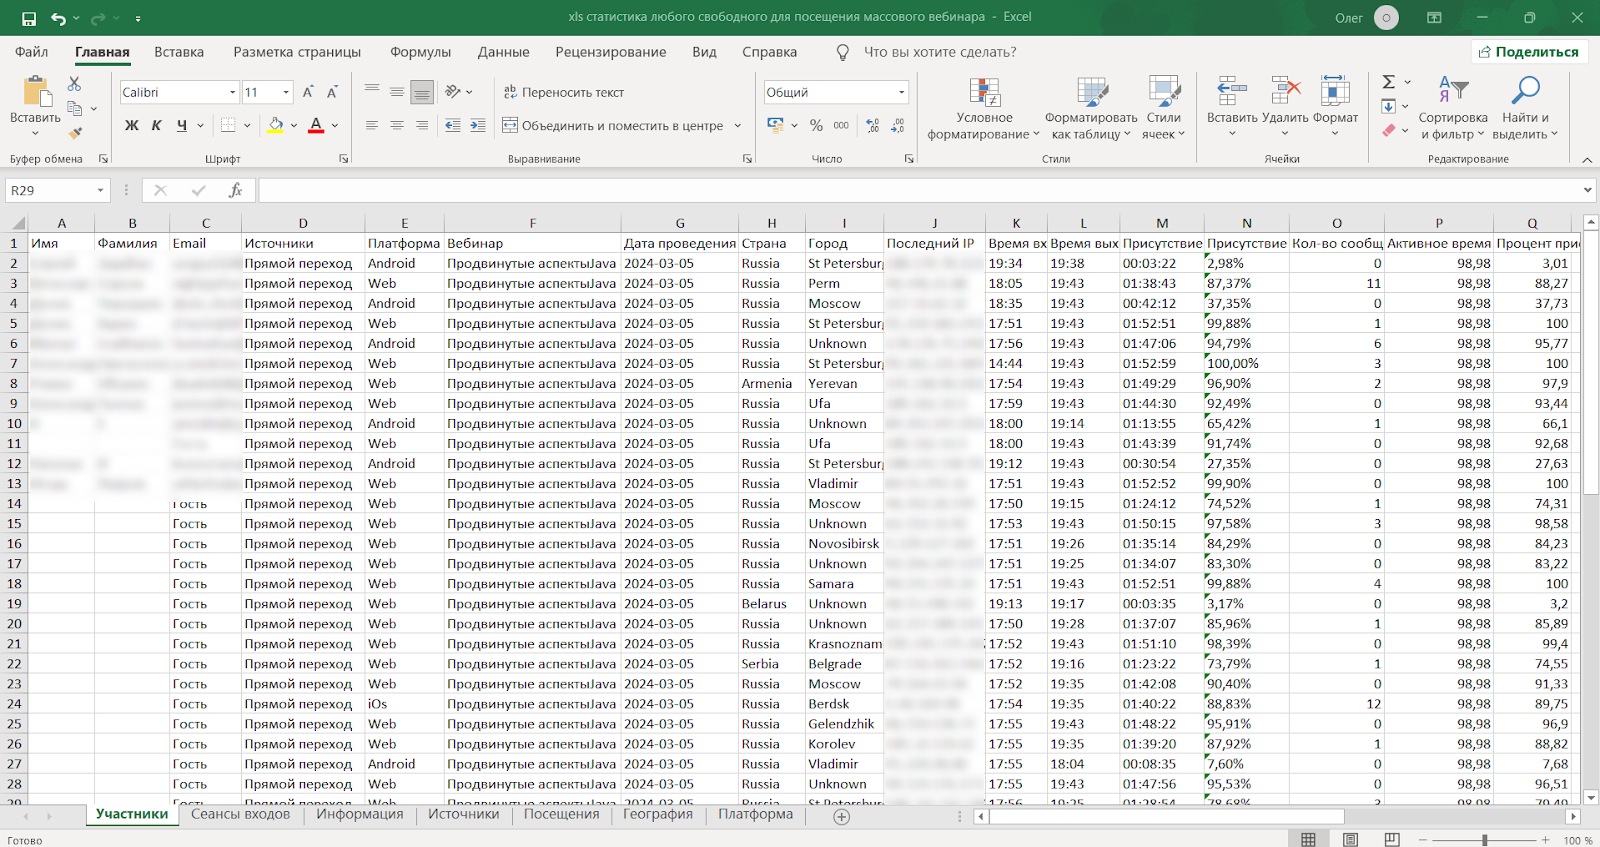Open the Формулы ribbon tab

[420, 52]
